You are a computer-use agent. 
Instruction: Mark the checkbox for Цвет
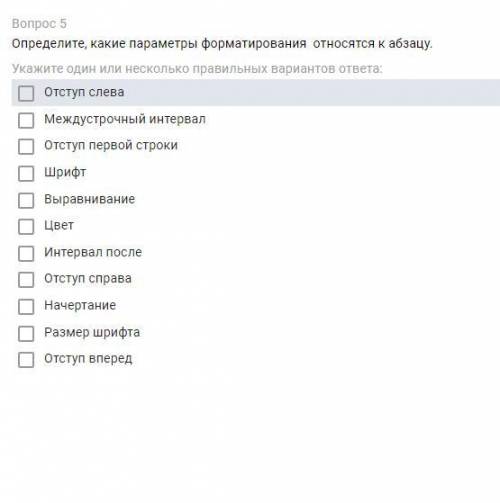tap(26, 227)
